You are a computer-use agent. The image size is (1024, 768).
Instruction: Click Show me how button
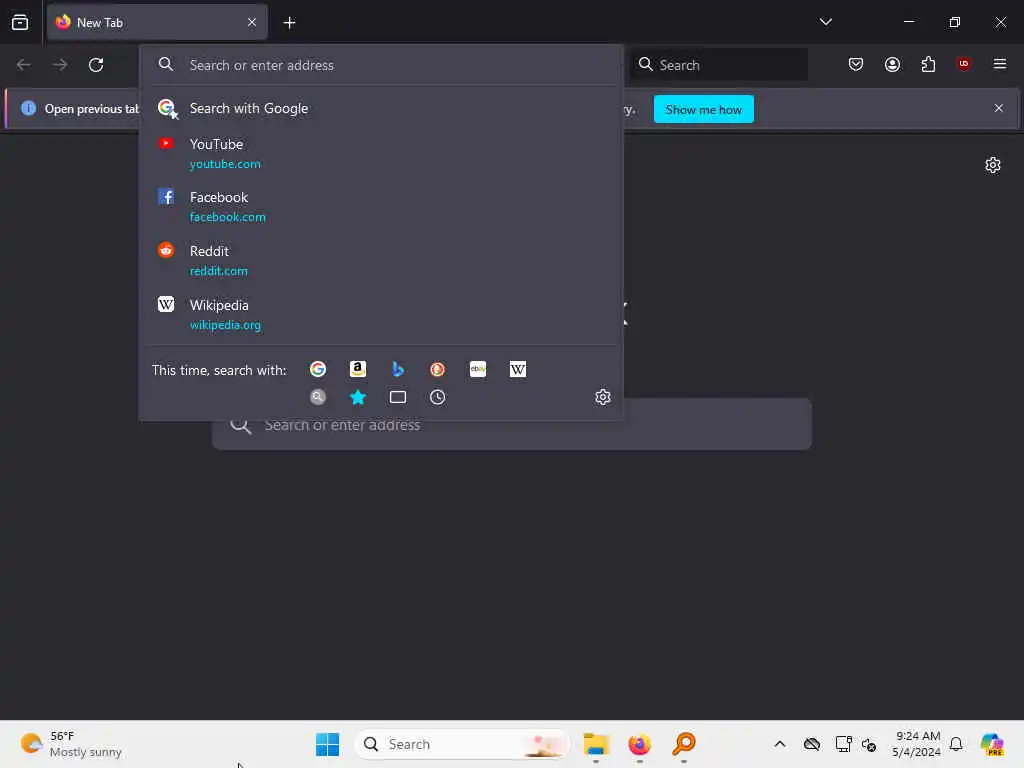click(x=703, y=109)
